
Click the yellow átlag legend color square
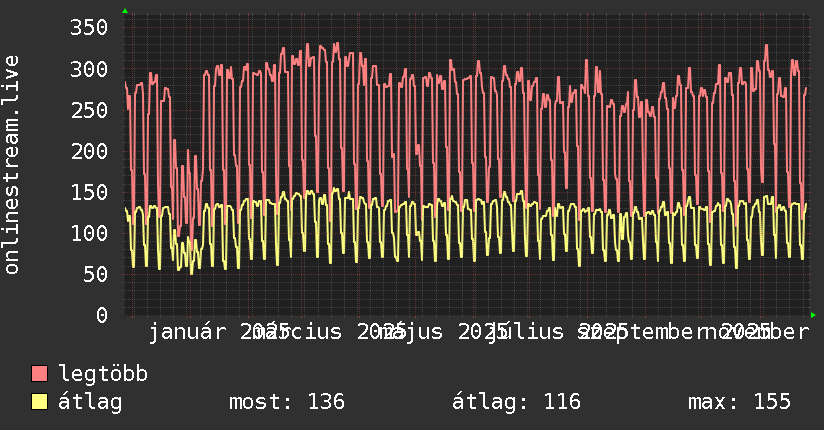(39, 402)
